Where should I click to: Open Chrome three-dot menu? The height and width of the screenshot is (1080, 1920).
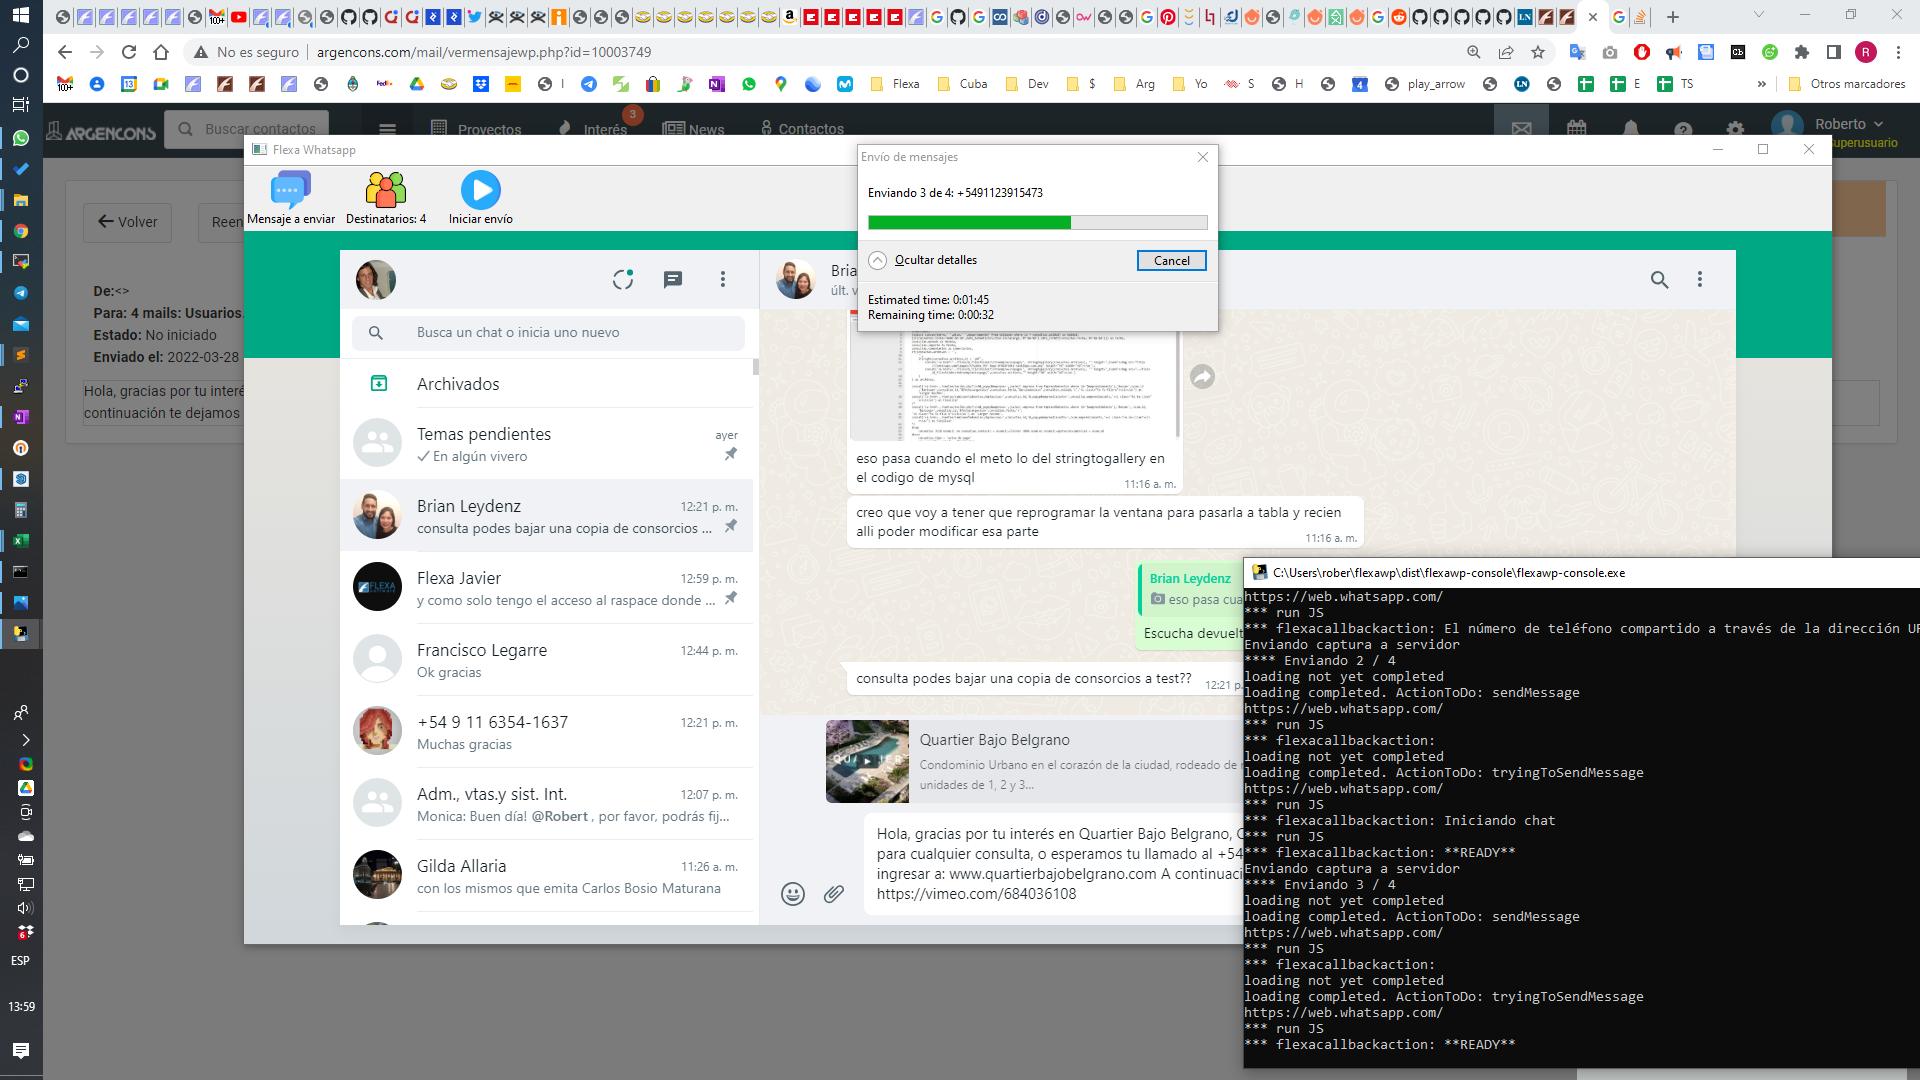coord(1898,52)
